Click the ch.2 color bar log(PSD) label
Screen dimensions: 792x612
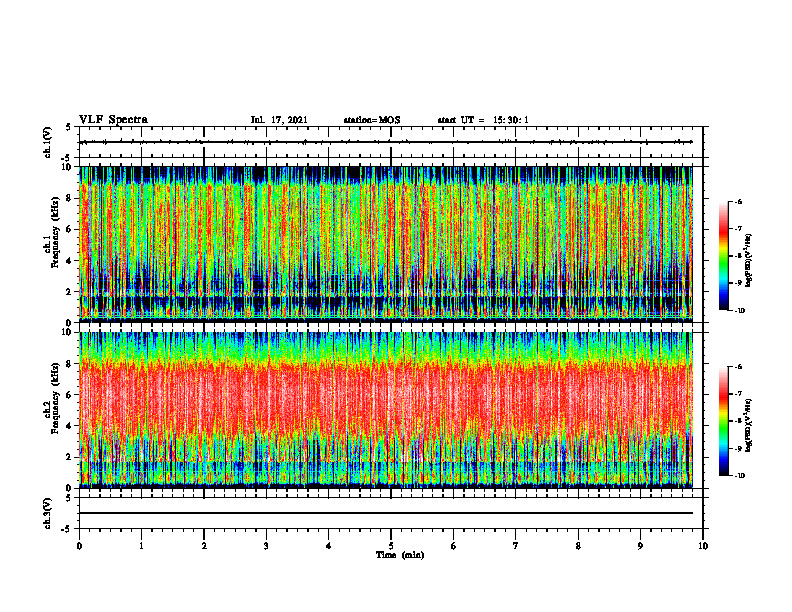(x=749, y=425)
